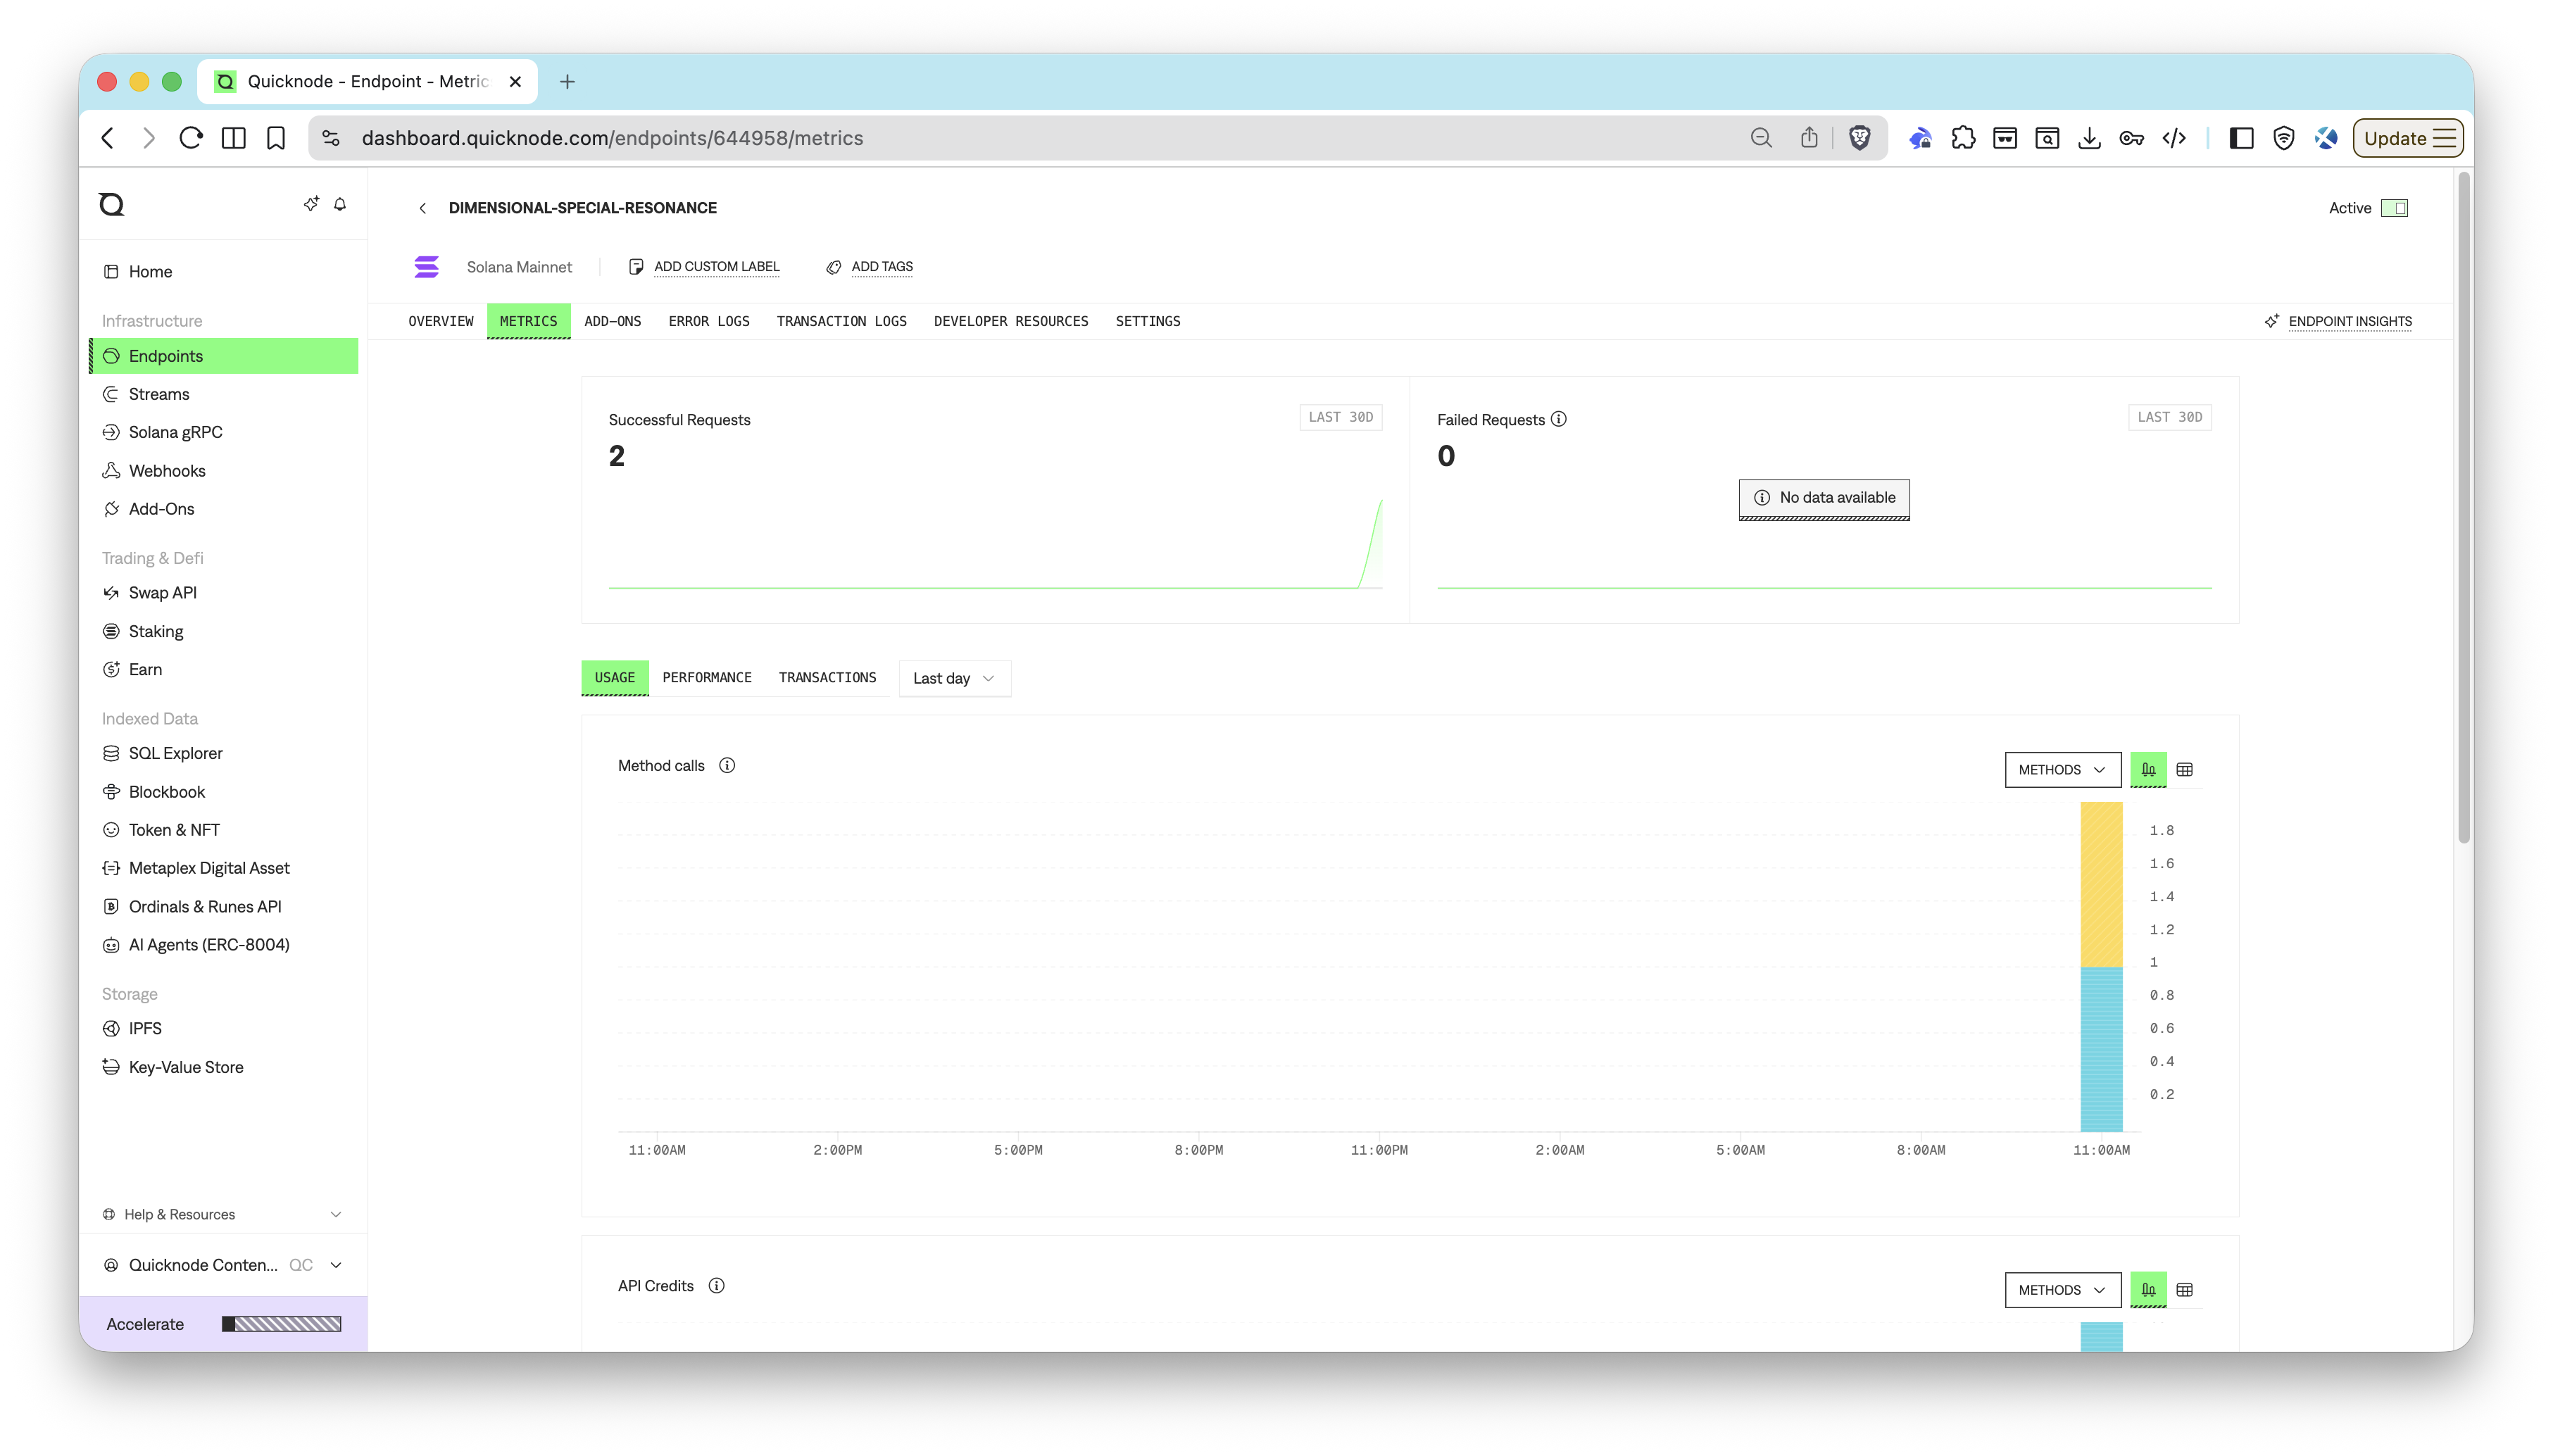Screen dimensions: 2553x1456
Task: Click the browser share icon
Action: pyautogui.click(x=1809, y=138)
